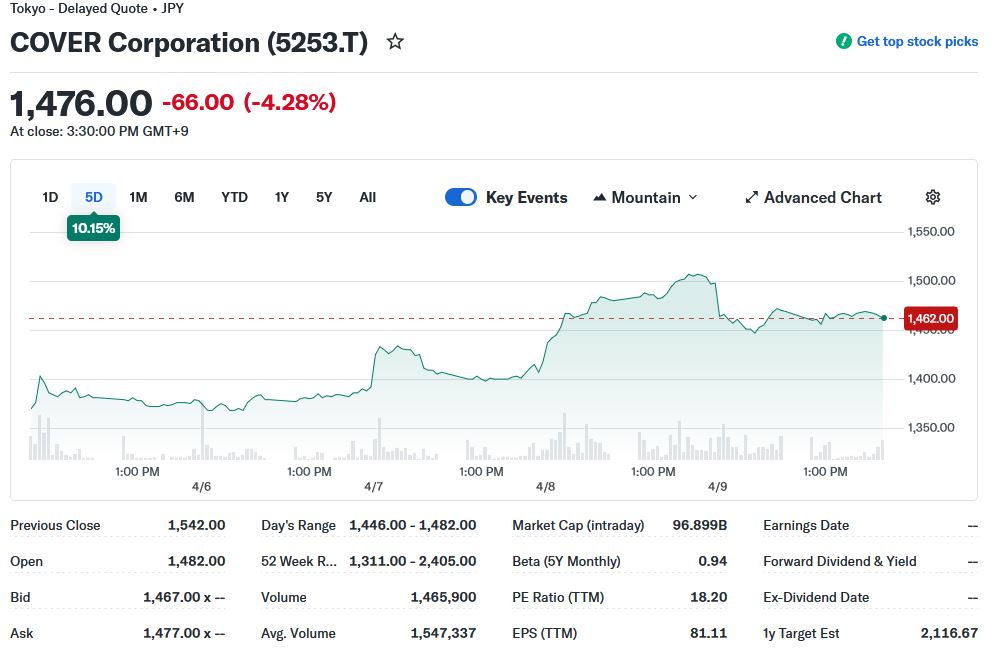Viewport: 999px width, 659px height.
Task: Click the Forward Dividend & Yield label
Action: click(x=840, y=561)
